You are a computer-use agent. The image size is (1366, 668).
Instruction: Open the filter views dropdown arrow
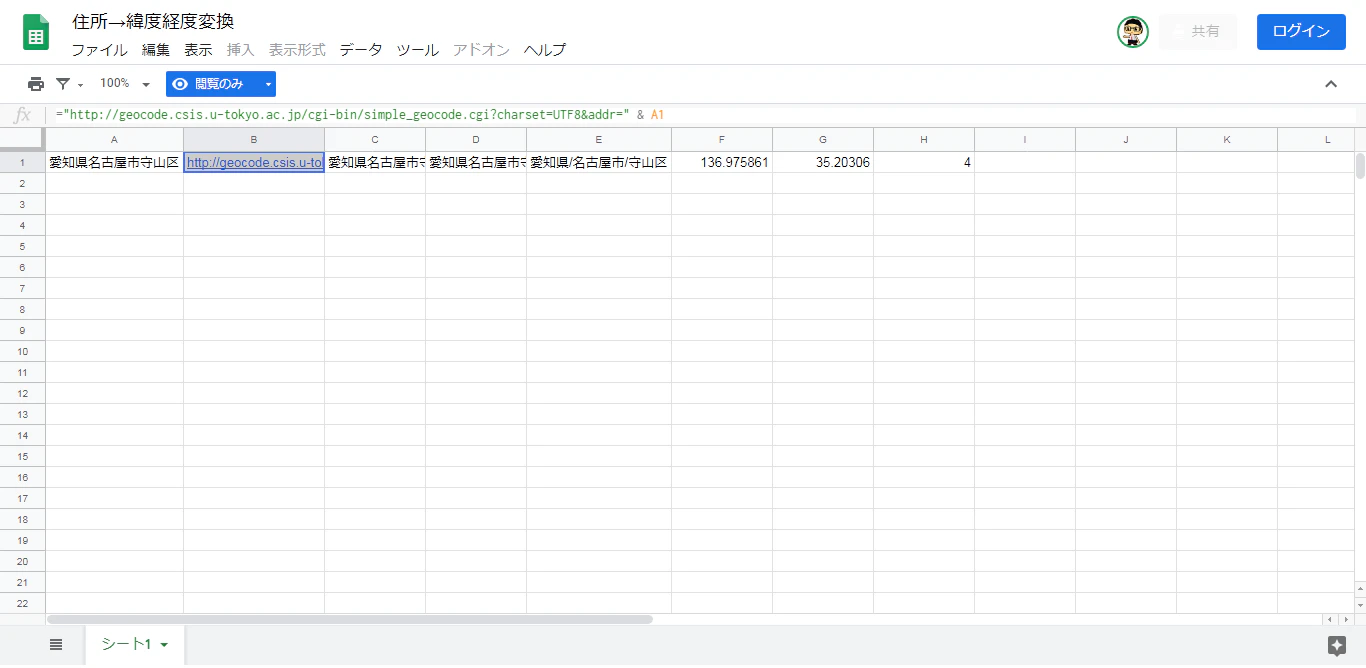point(80,85)
